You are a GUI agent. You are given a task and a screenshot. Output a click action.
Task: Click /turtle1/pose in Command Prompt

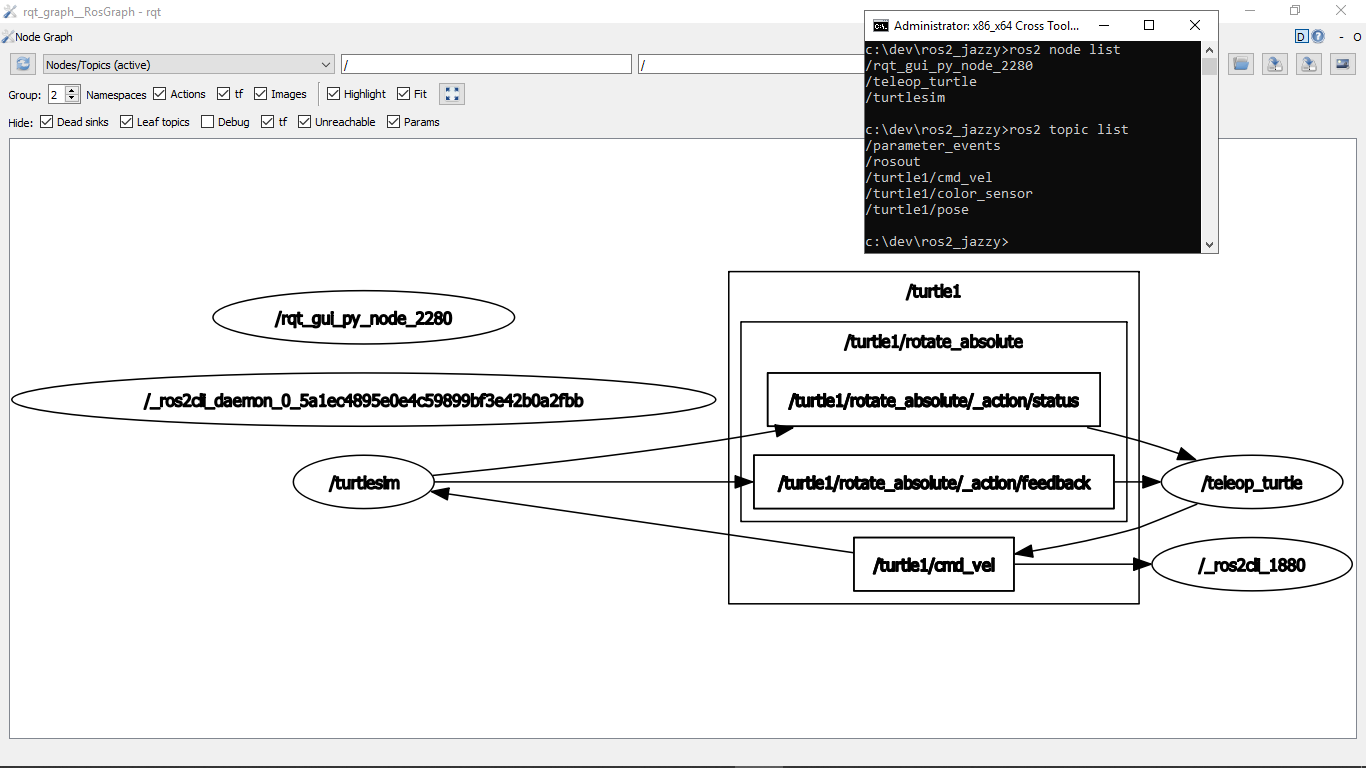(917, 210)
